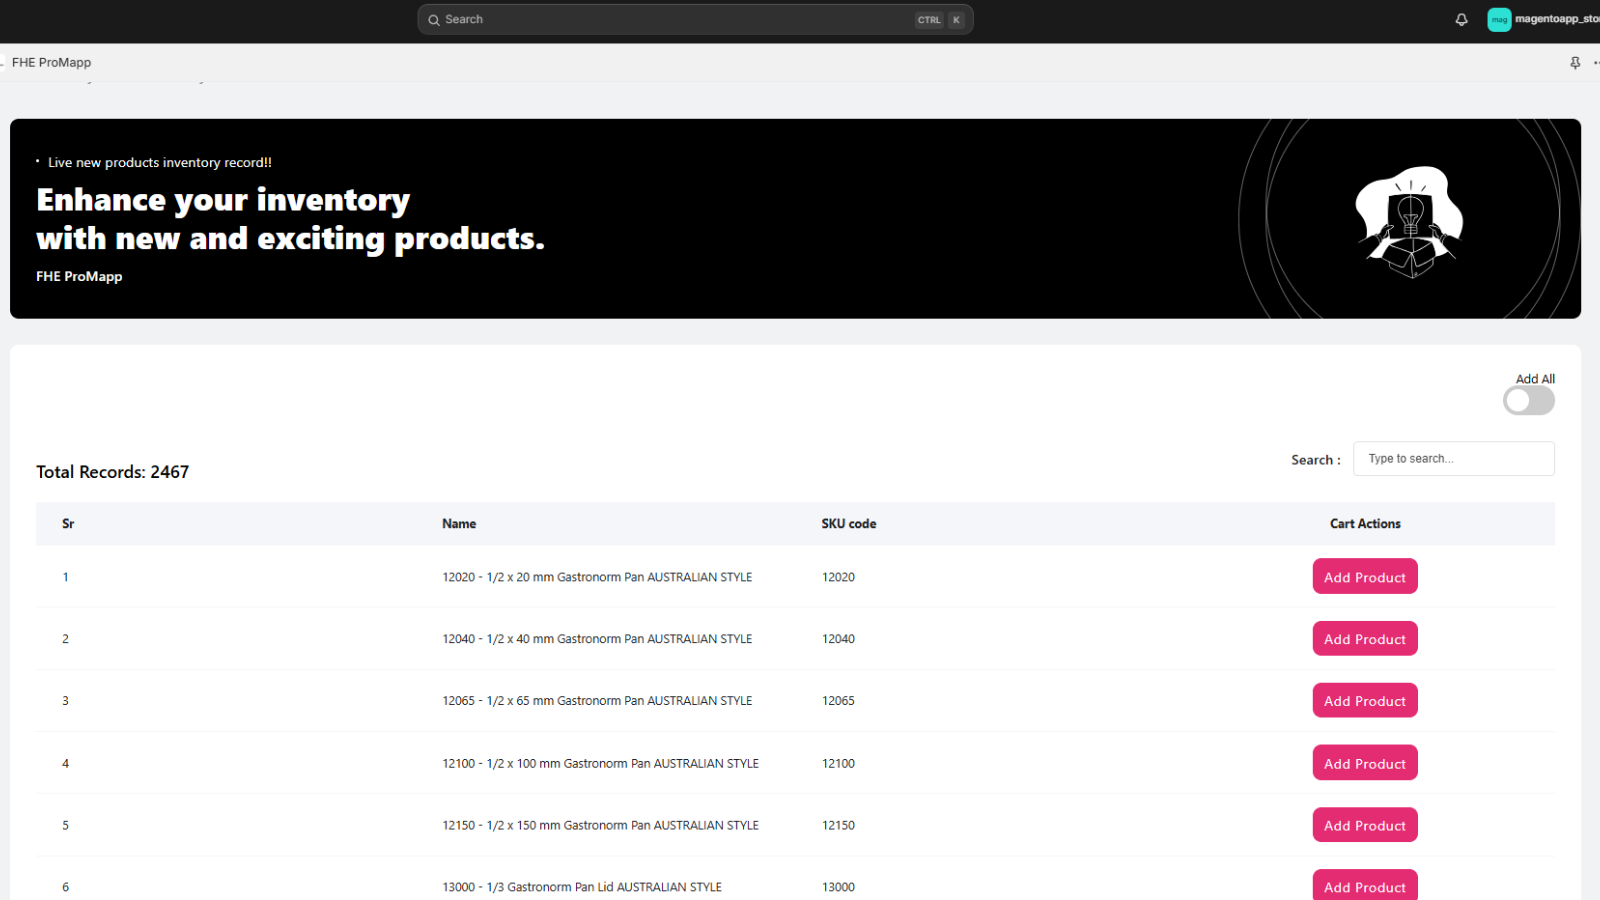Click the CTRL K shortcut badge
The height and width of the screenshot is (900, 1600).
(x=940, y=20)
